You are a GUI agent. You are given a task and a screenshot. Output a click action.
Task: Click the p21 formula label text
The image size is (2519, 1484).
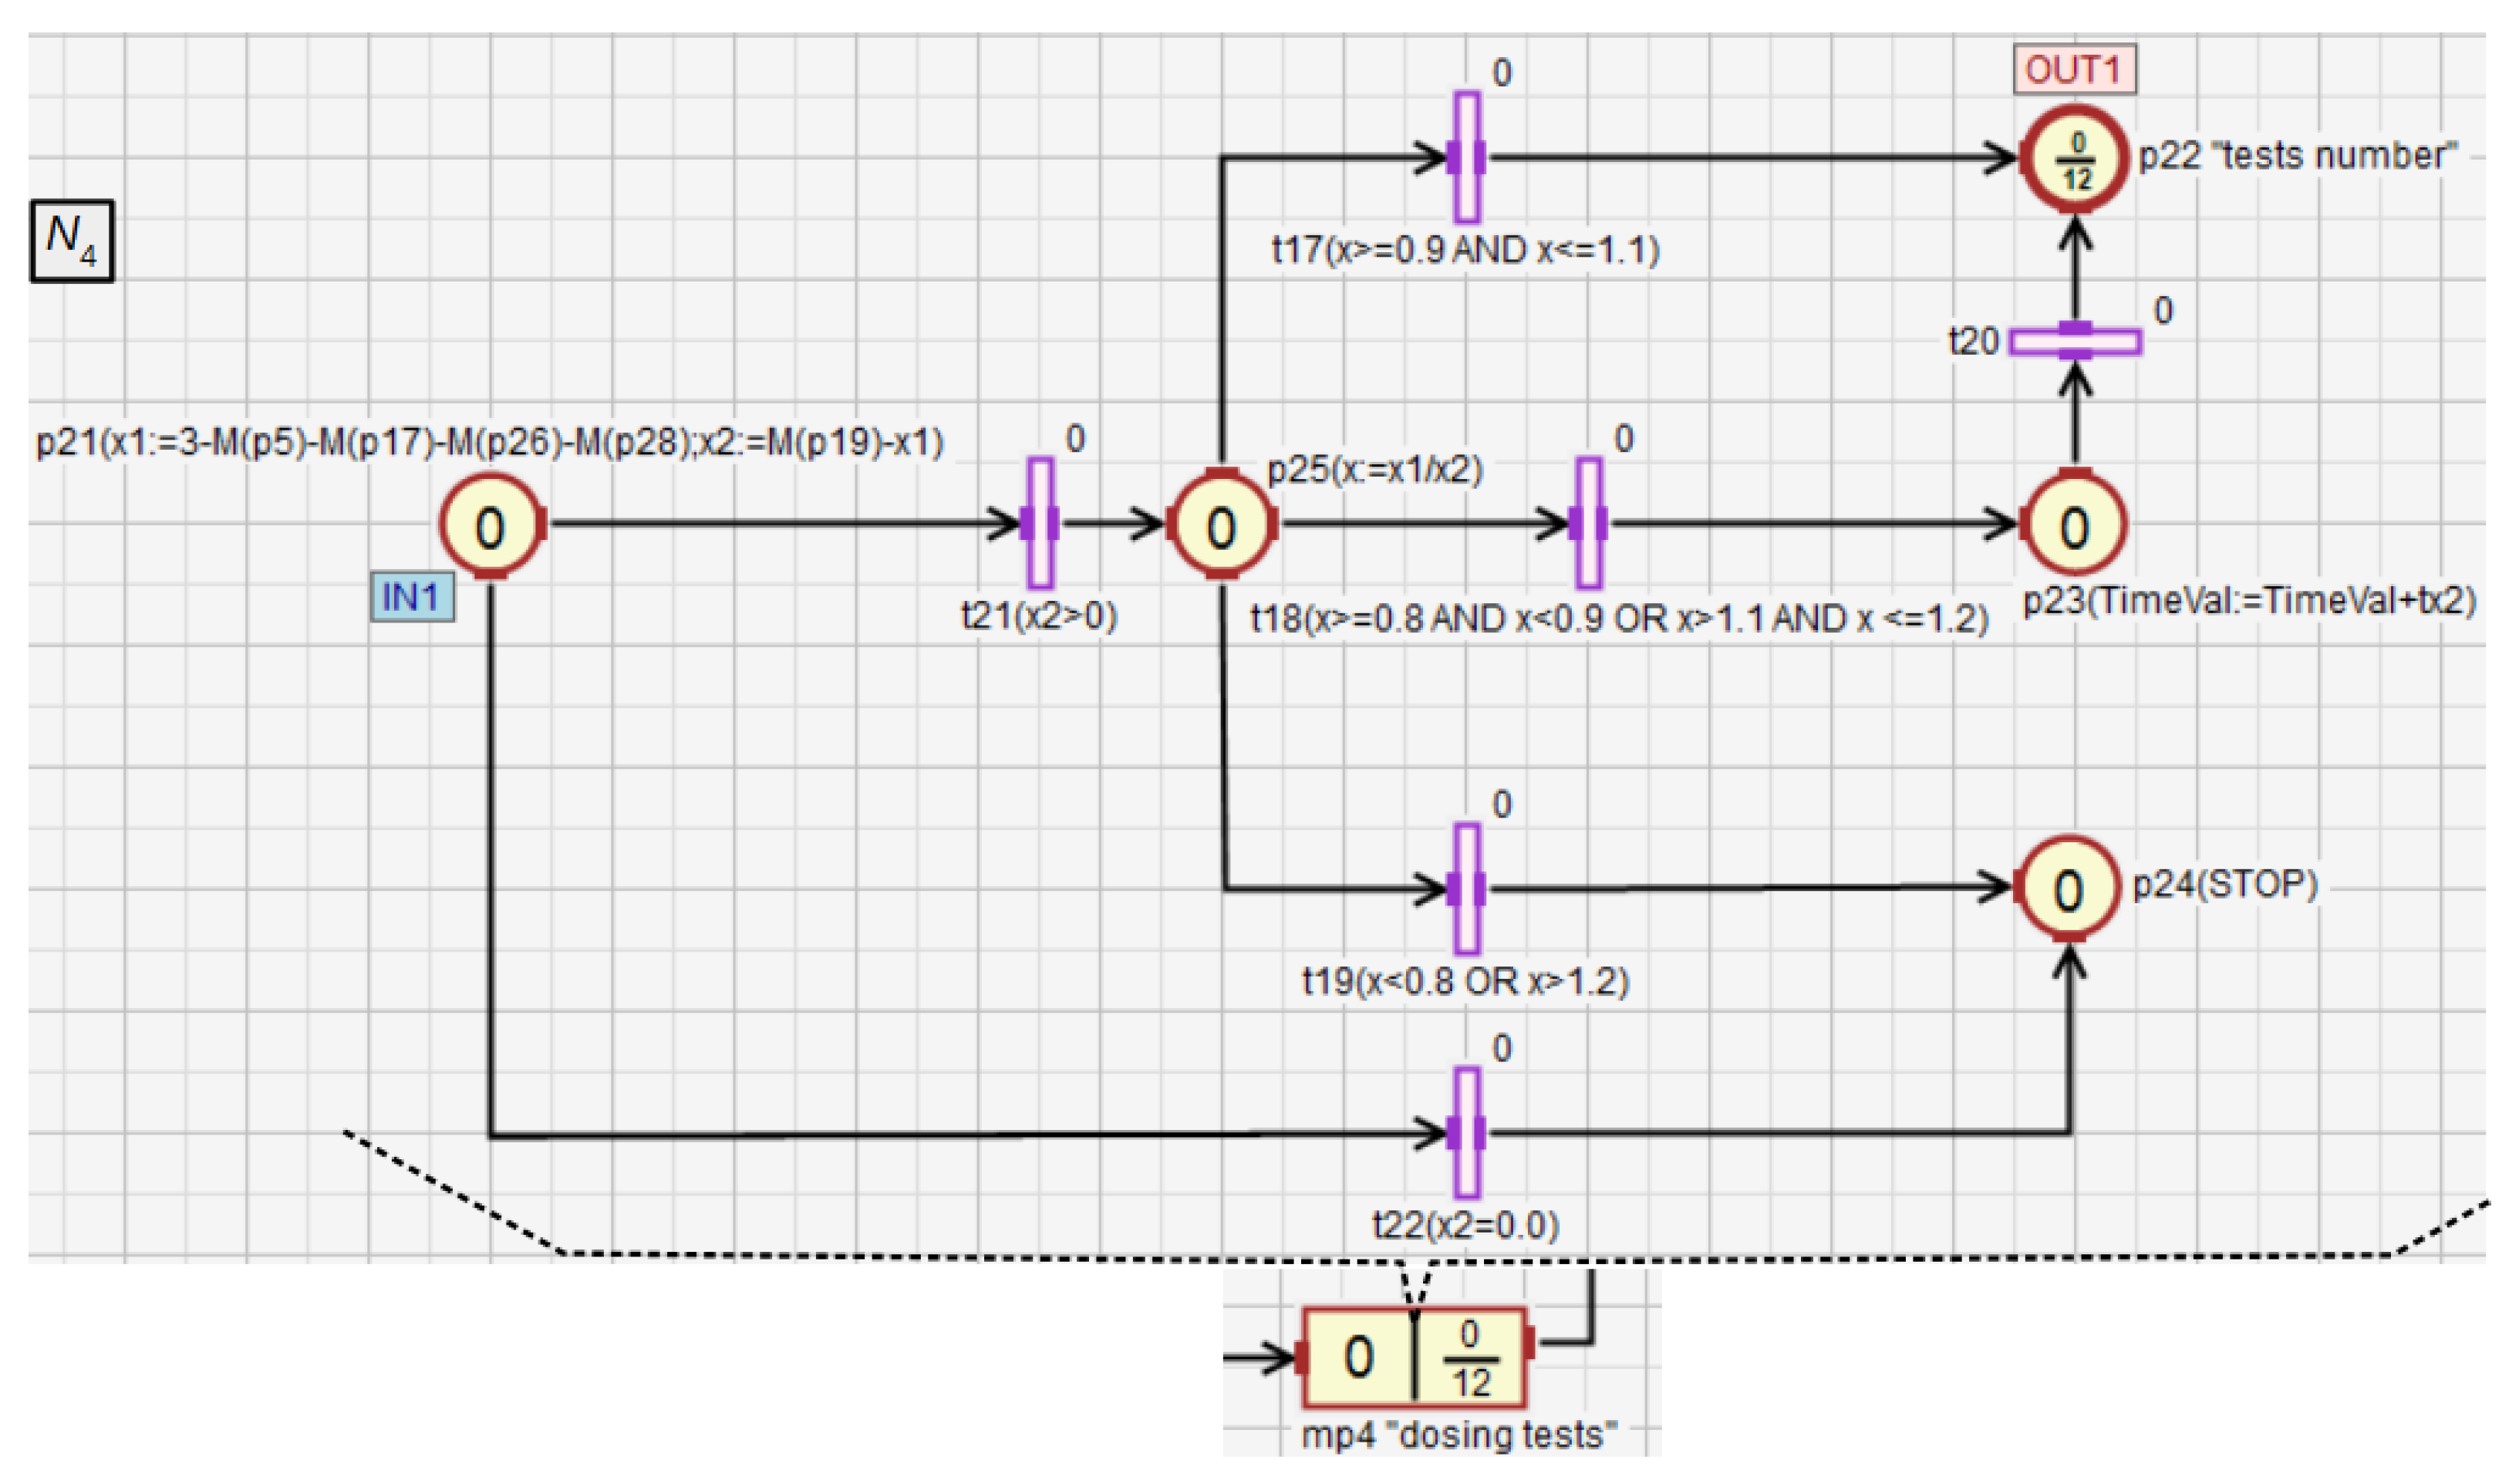click(x=490, y=442)
